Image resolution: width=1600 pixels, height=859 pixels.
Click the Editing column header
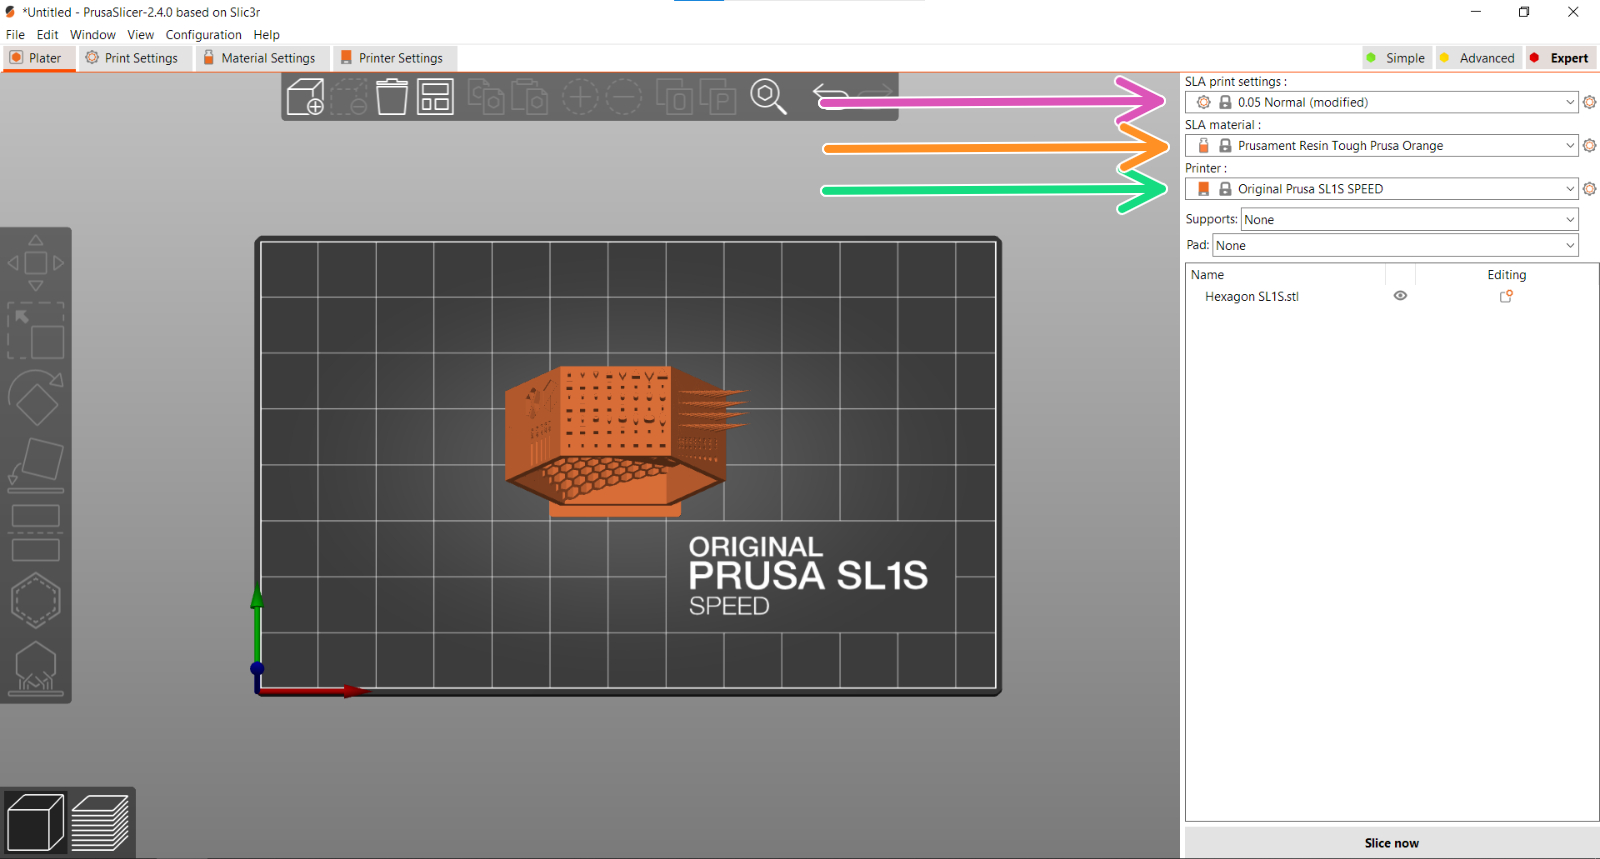(1506, 275)
